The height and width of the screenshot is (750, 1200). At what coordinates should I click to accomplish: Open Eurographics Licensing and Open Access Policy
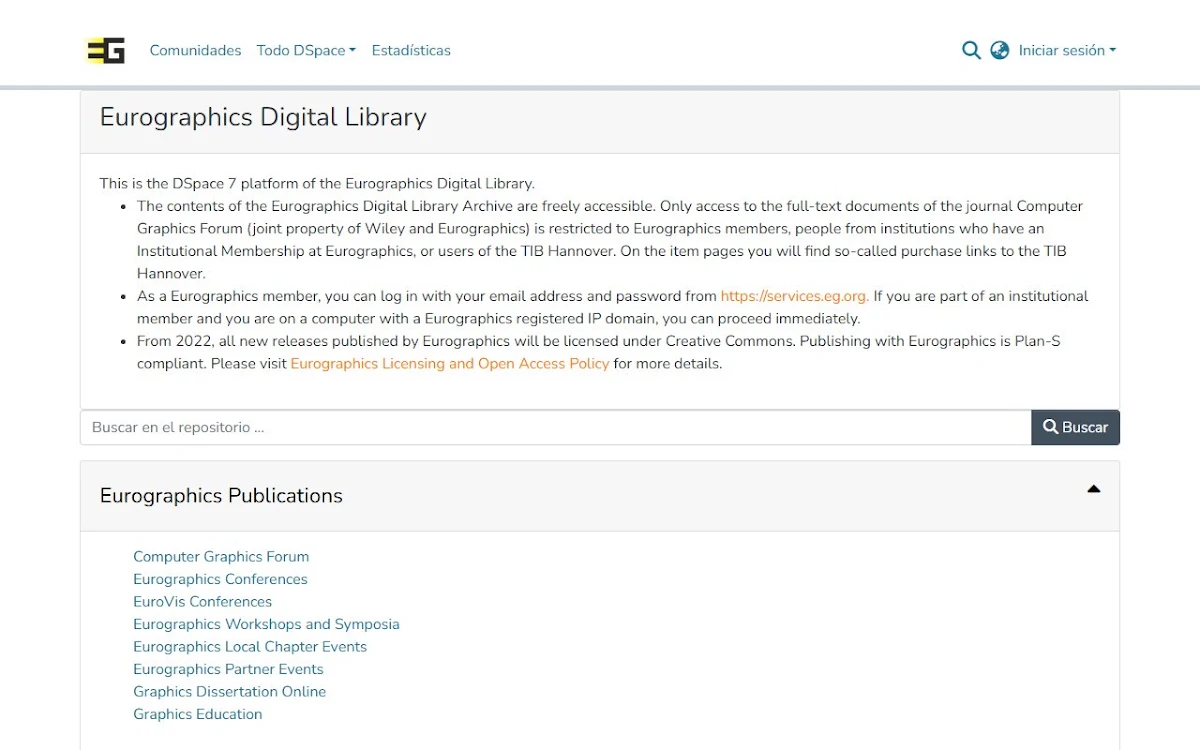pos(450,364)
